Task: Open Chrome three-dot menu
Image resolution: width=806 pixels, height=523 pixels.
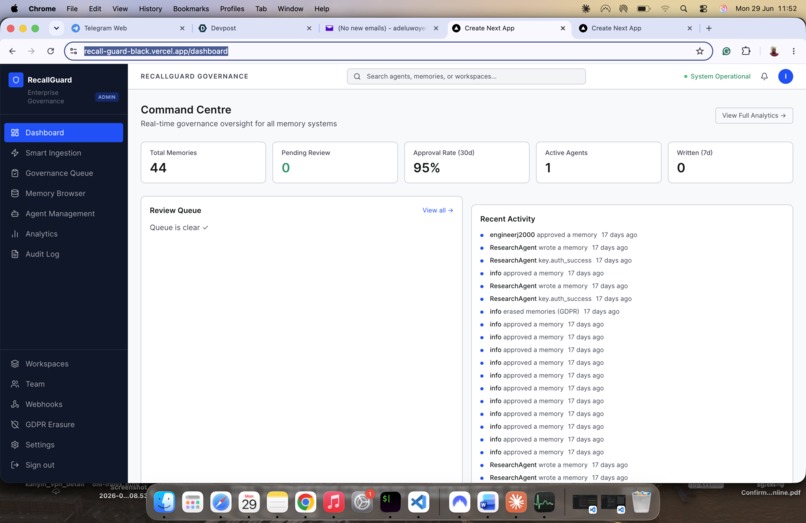Action: tap(794, 51)
